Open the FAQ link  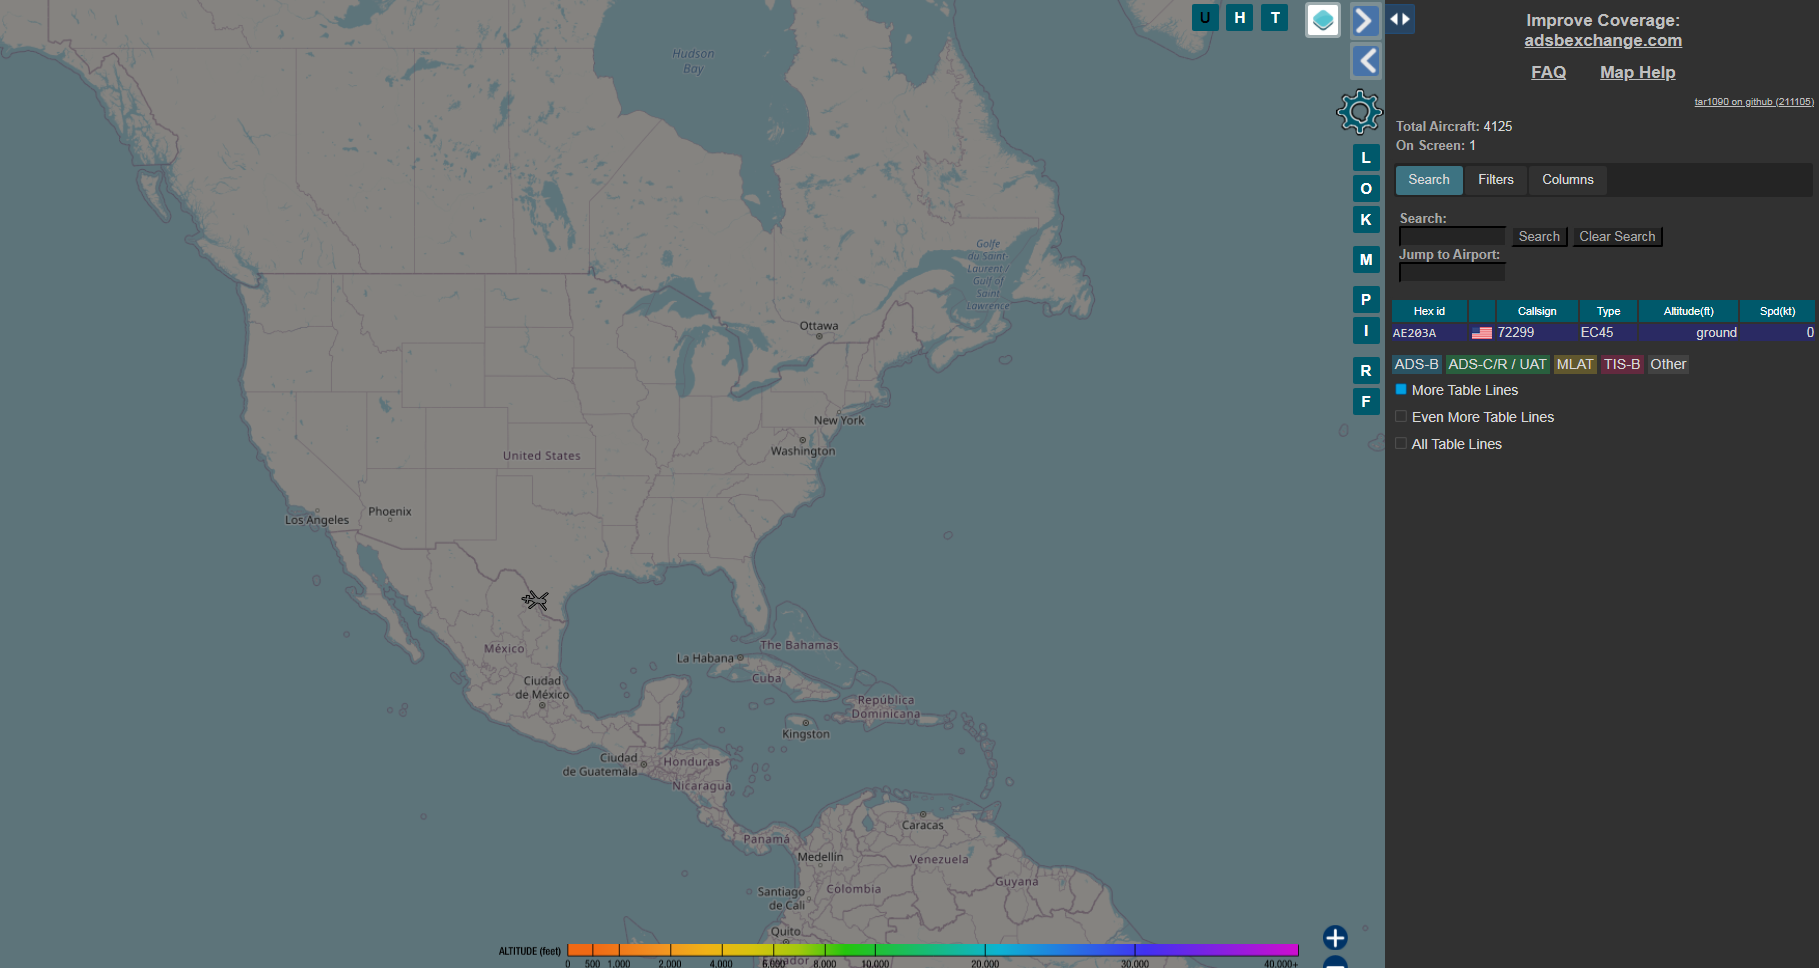1548,73
